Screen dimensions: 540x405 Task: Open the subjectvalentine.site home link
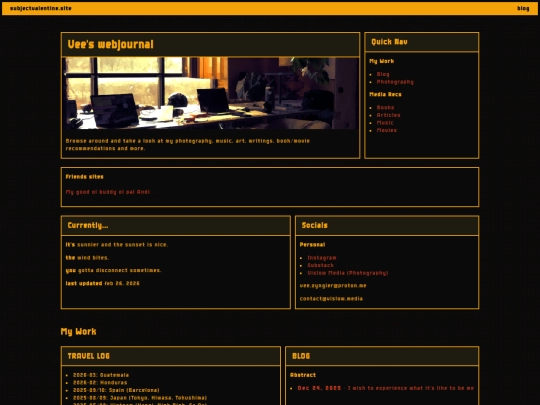coord(41,8)
